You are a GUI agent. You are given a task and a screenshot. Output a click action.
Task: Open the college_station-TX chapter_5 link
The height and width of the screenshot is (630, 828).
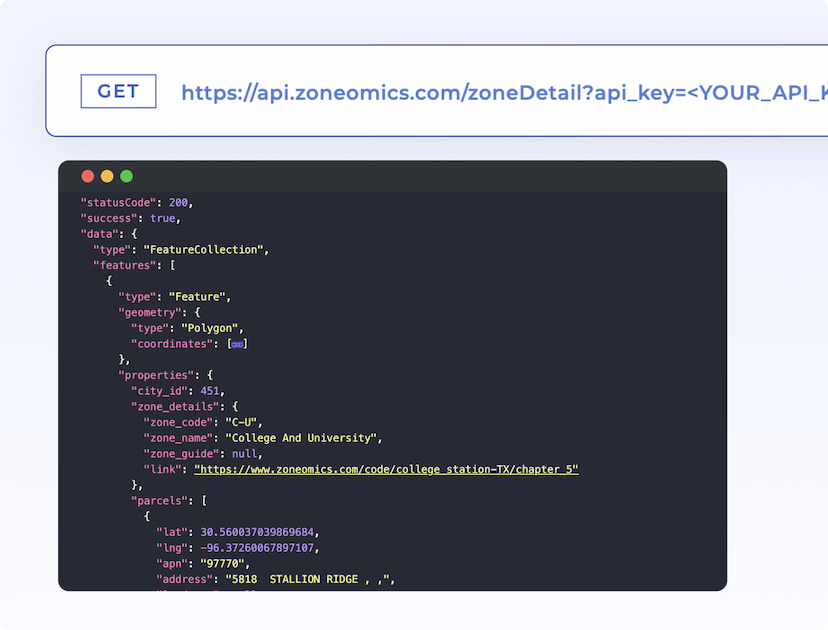click(386, 469)
